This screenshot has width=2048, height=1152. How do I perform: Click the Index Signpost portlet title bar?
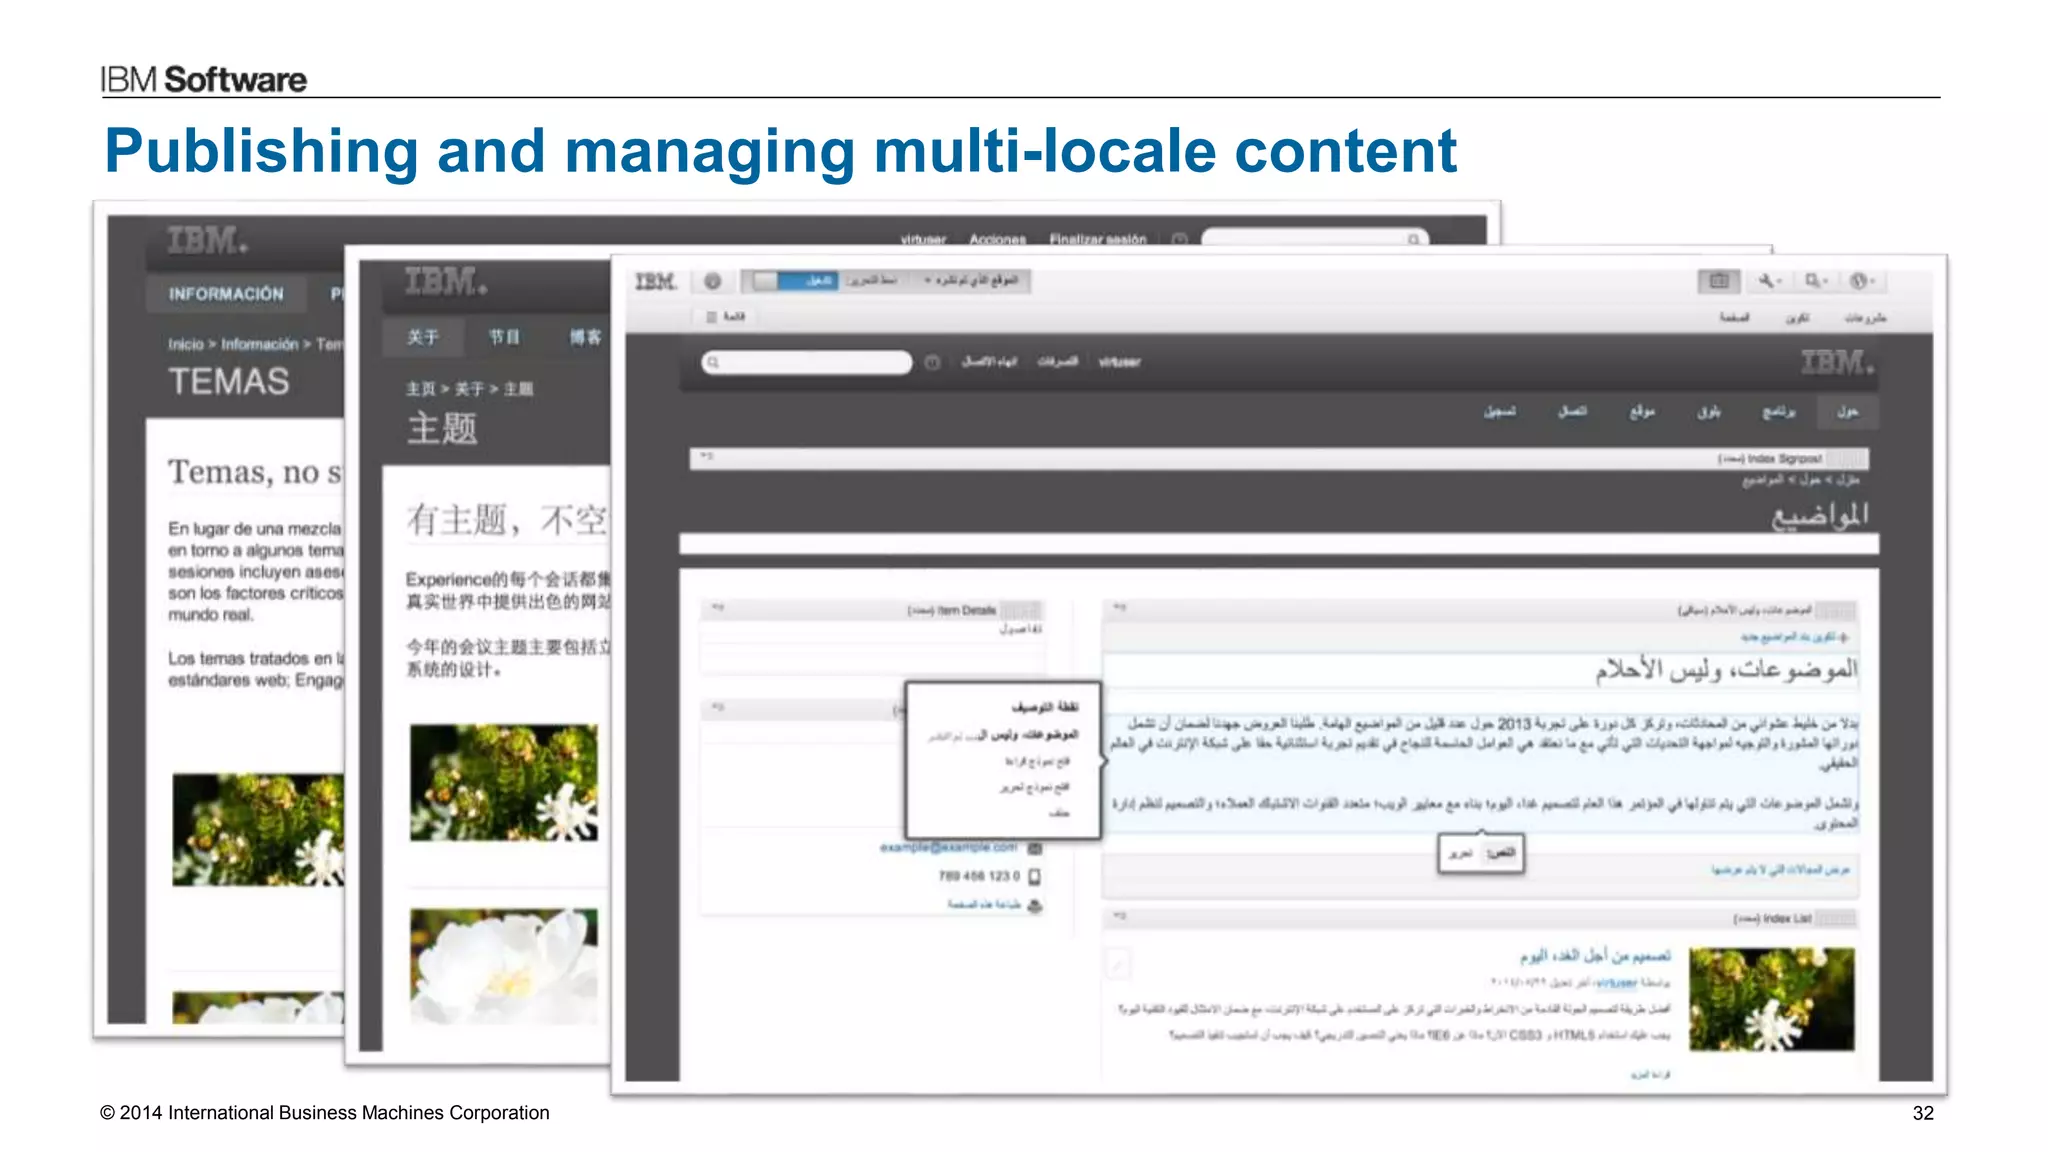coord(1279,458)
